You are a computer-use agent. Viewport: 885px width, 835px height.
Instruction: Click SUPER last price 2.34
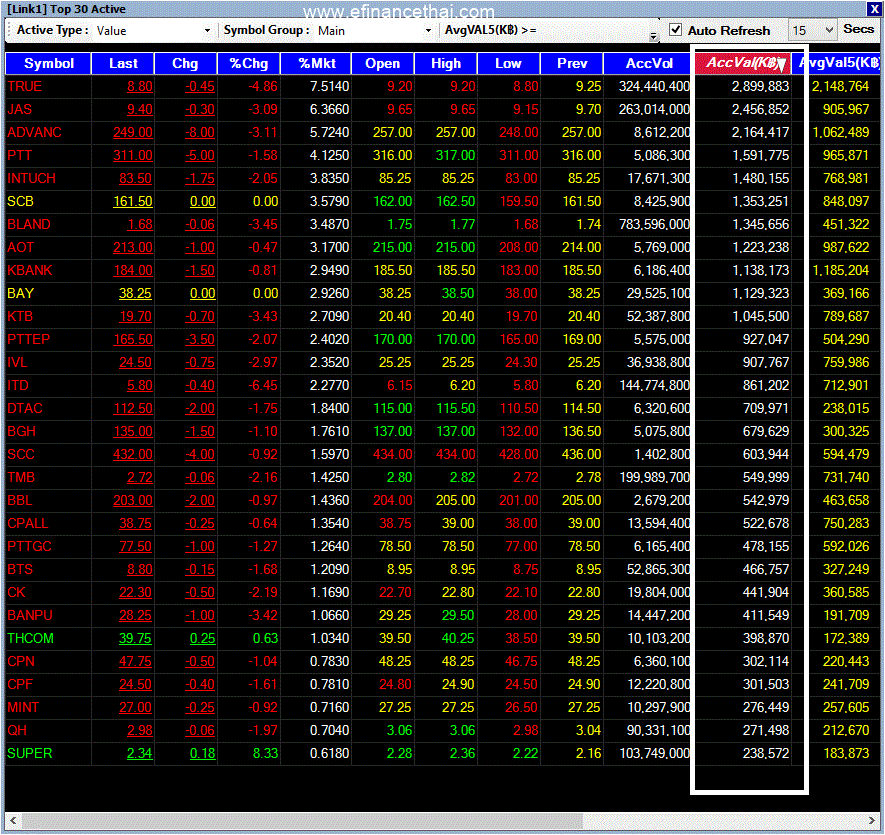pyautogui.click(x=140, y=754)
